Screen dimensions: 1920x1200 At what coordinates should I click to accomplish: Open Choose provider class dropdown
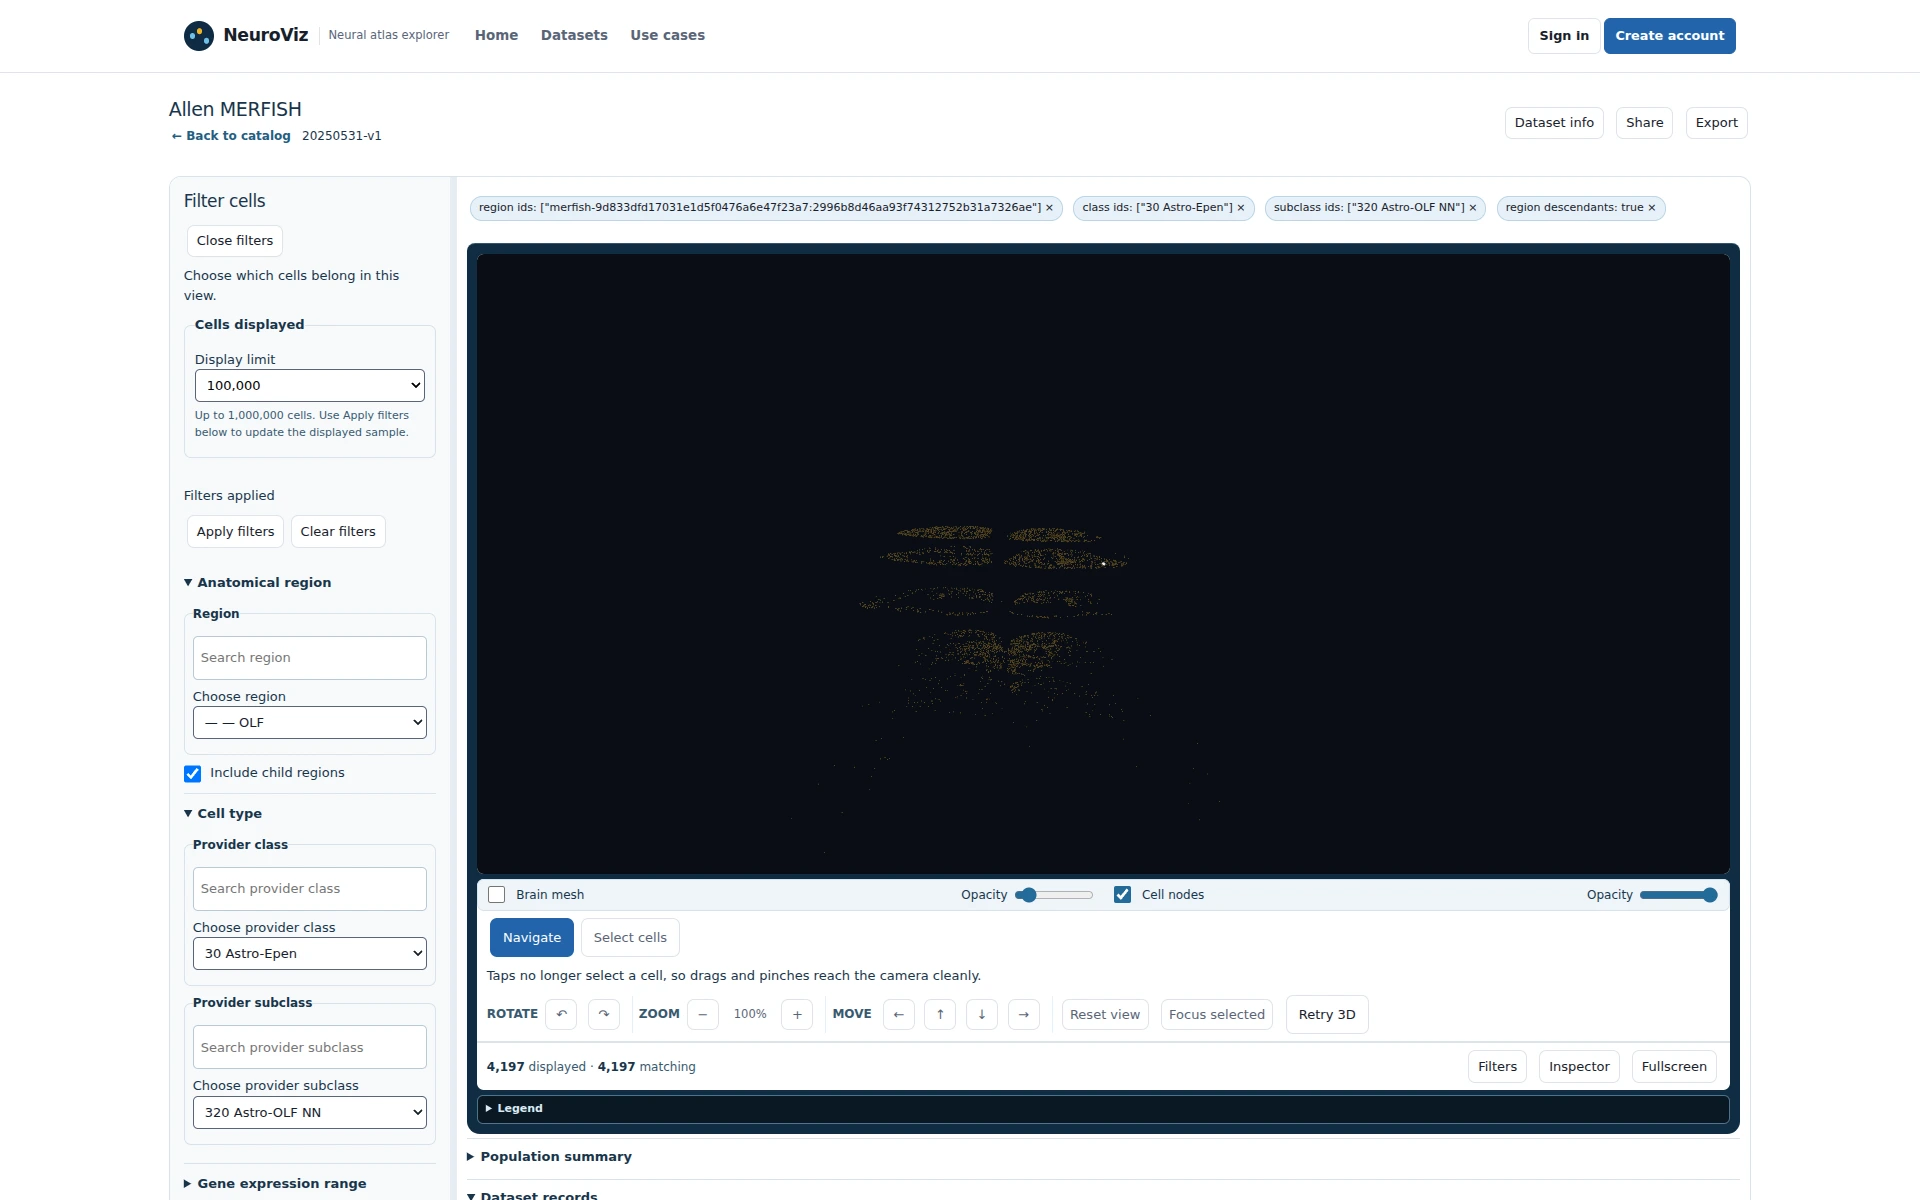(x=310, y=954)
